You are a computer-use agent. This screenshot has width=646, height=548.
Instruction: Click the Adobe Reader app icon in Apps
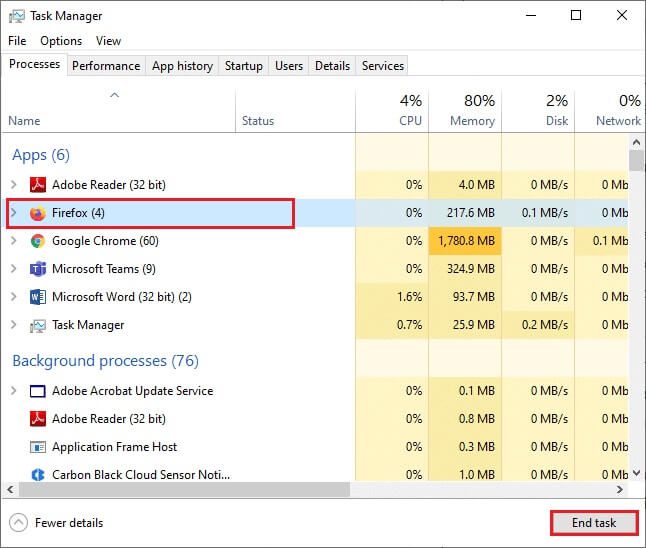(38, 185)
